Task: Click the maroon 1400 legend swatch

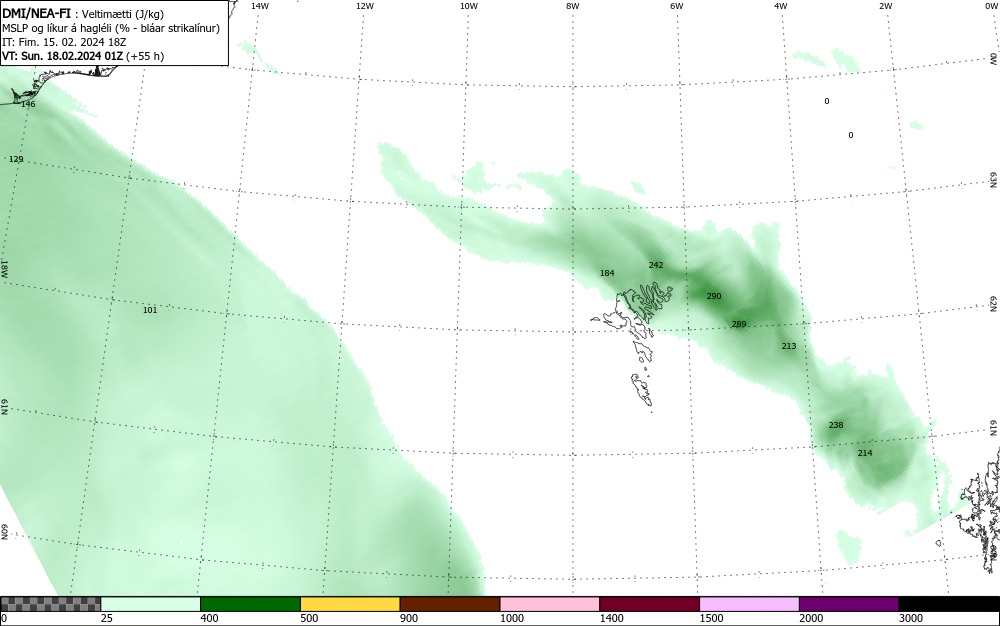Action: coord(649,604)
